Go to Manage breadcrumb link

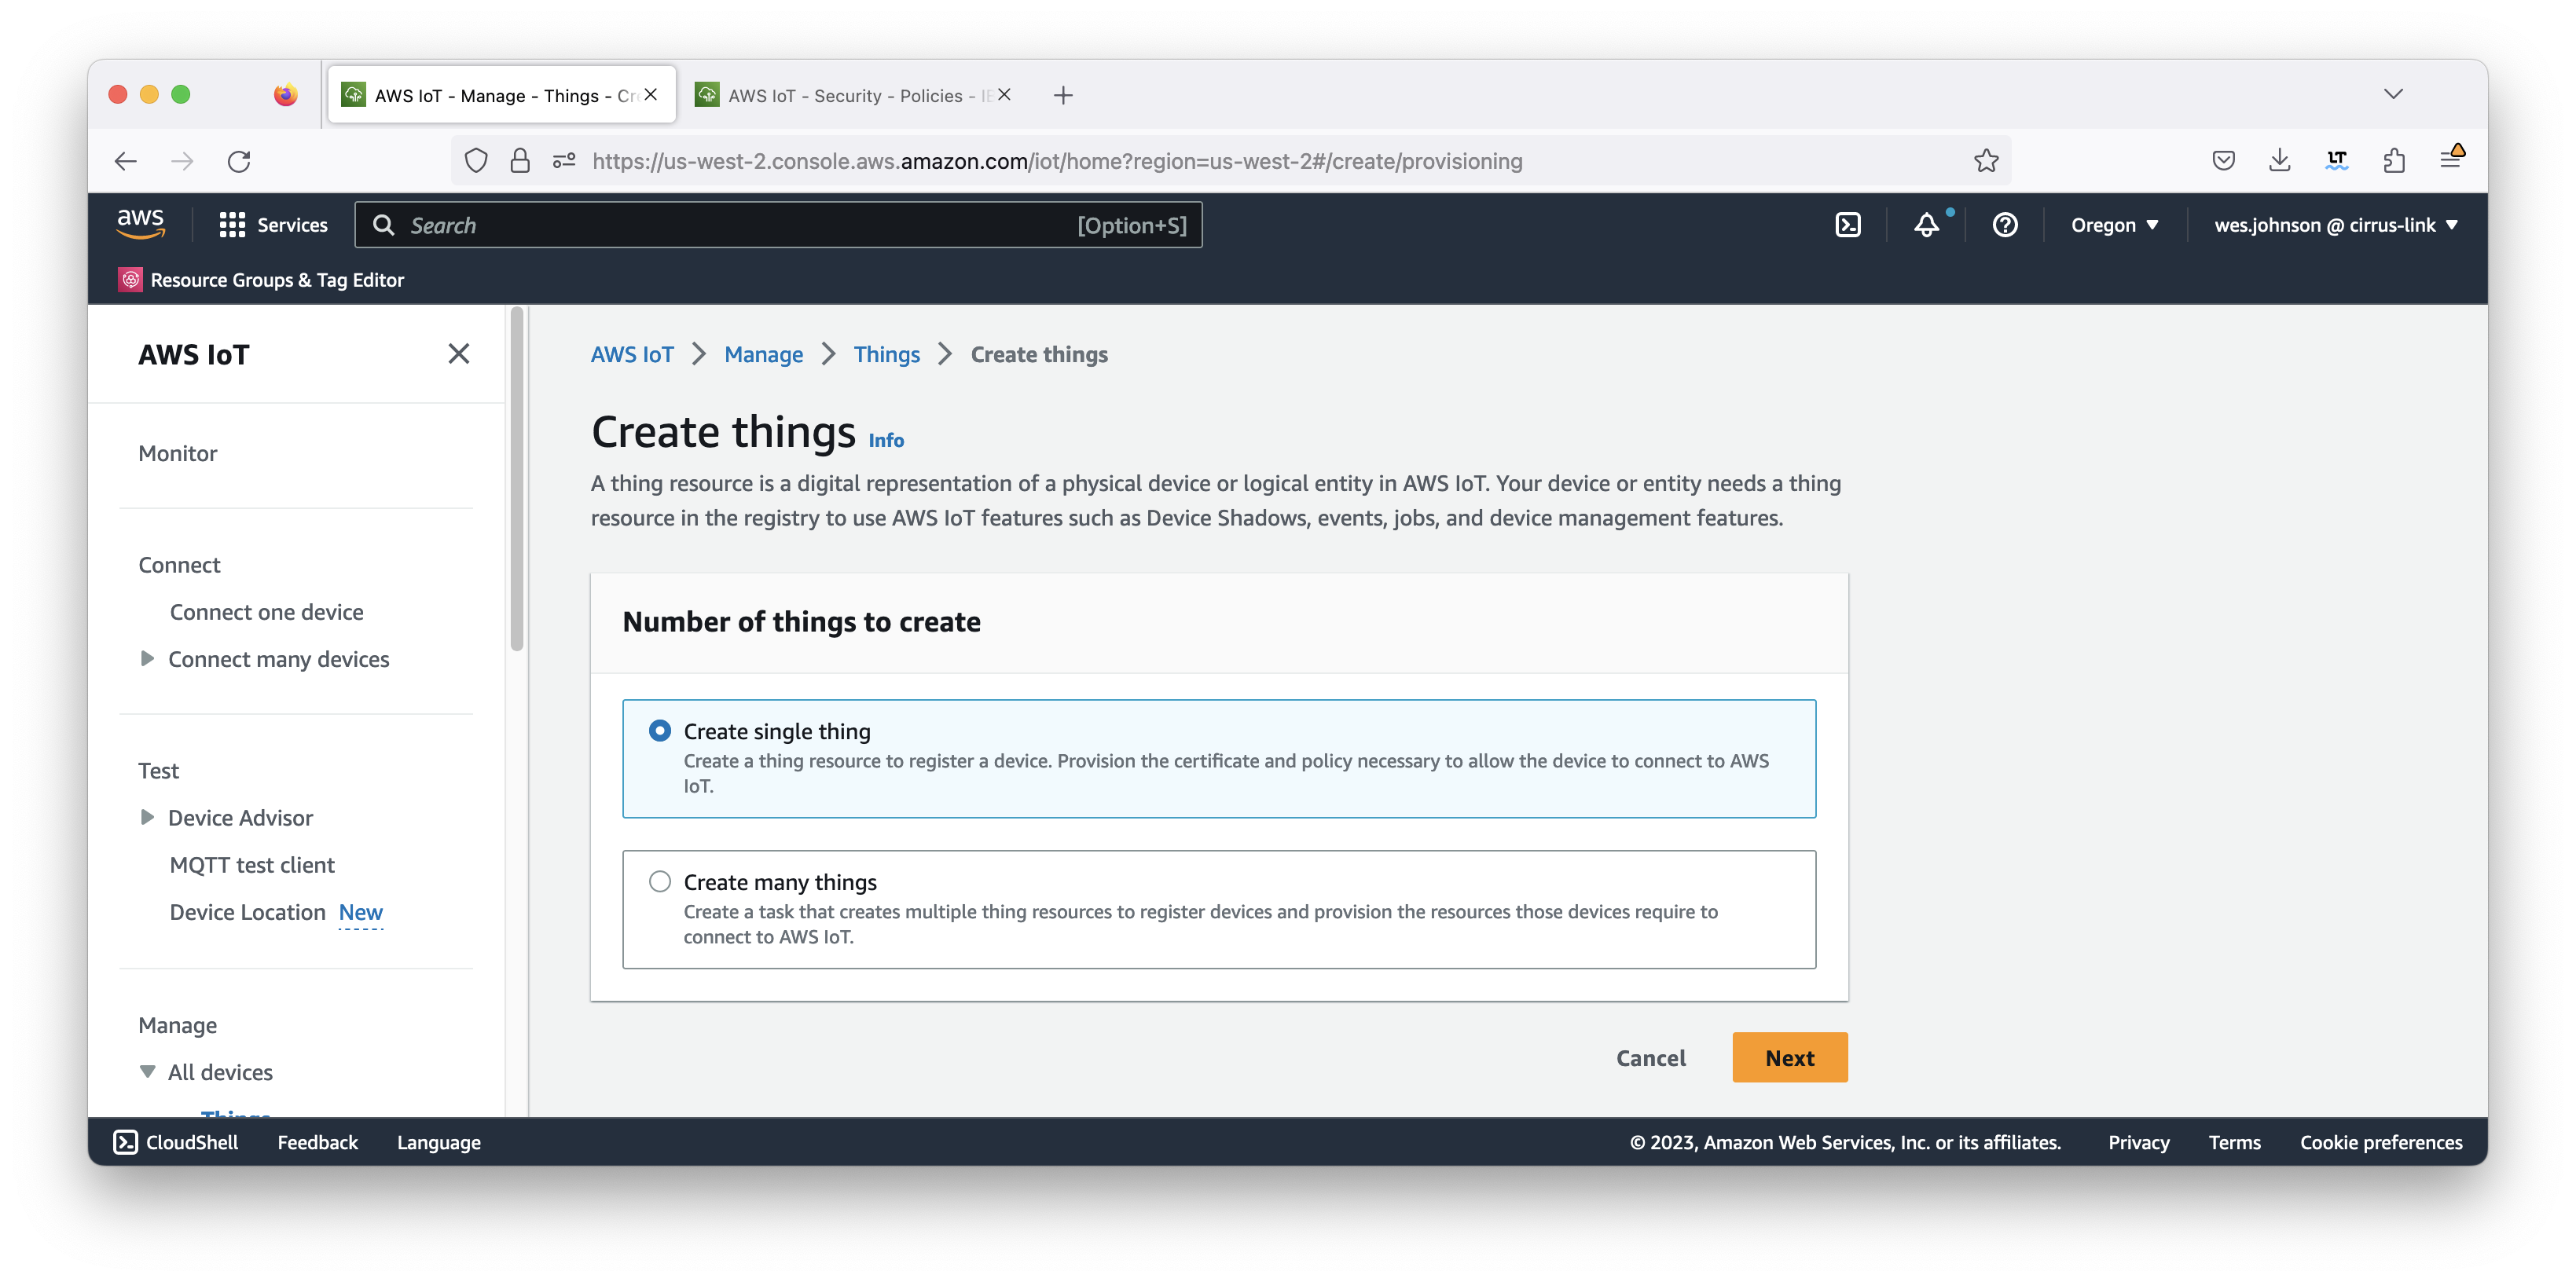click(x=763, y=354)
